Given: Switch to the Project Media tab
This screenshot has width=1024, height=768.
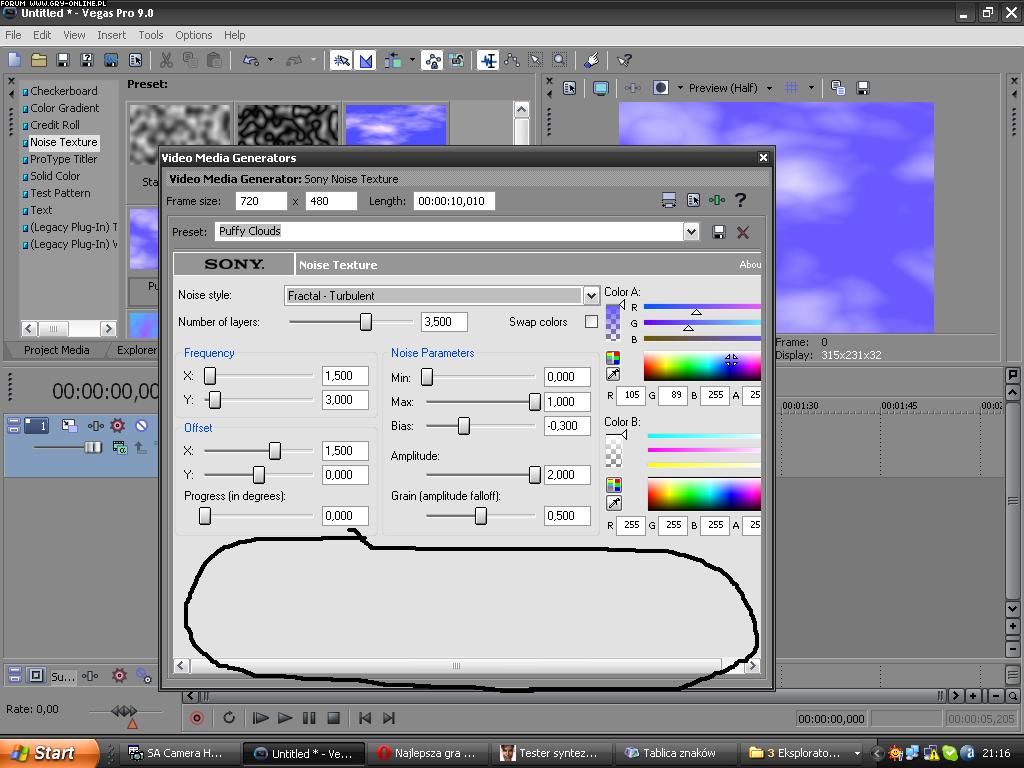Looking at the screenshot, I should (57, 350).
